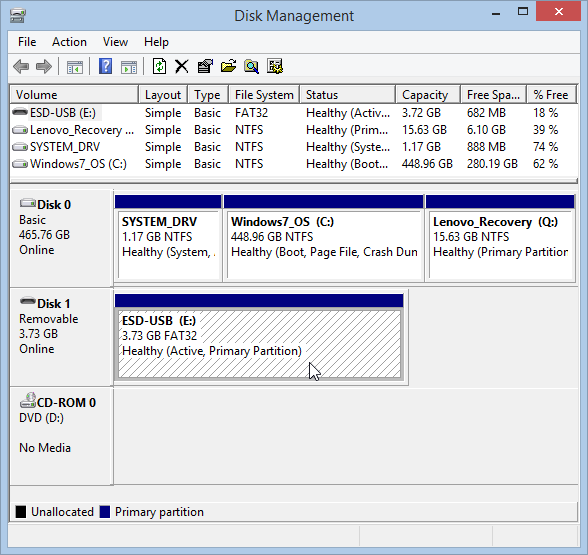588x555 pixels.
Task: Sort by the Volume column header
Action: [x=74, y=94]
